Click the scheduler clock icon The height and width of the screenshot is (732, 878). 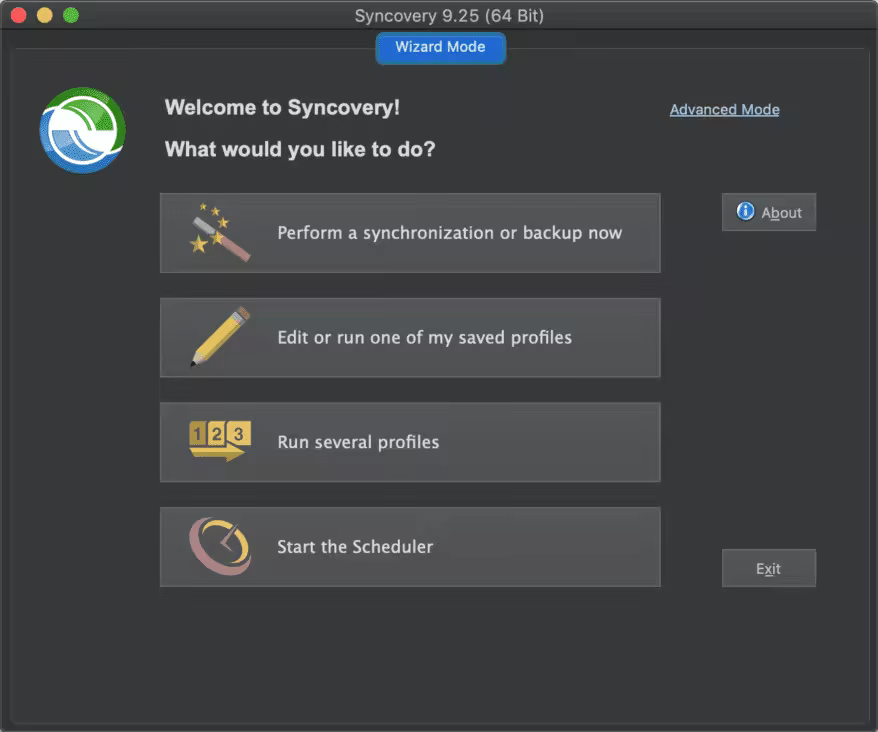click(x=220, y=546)
